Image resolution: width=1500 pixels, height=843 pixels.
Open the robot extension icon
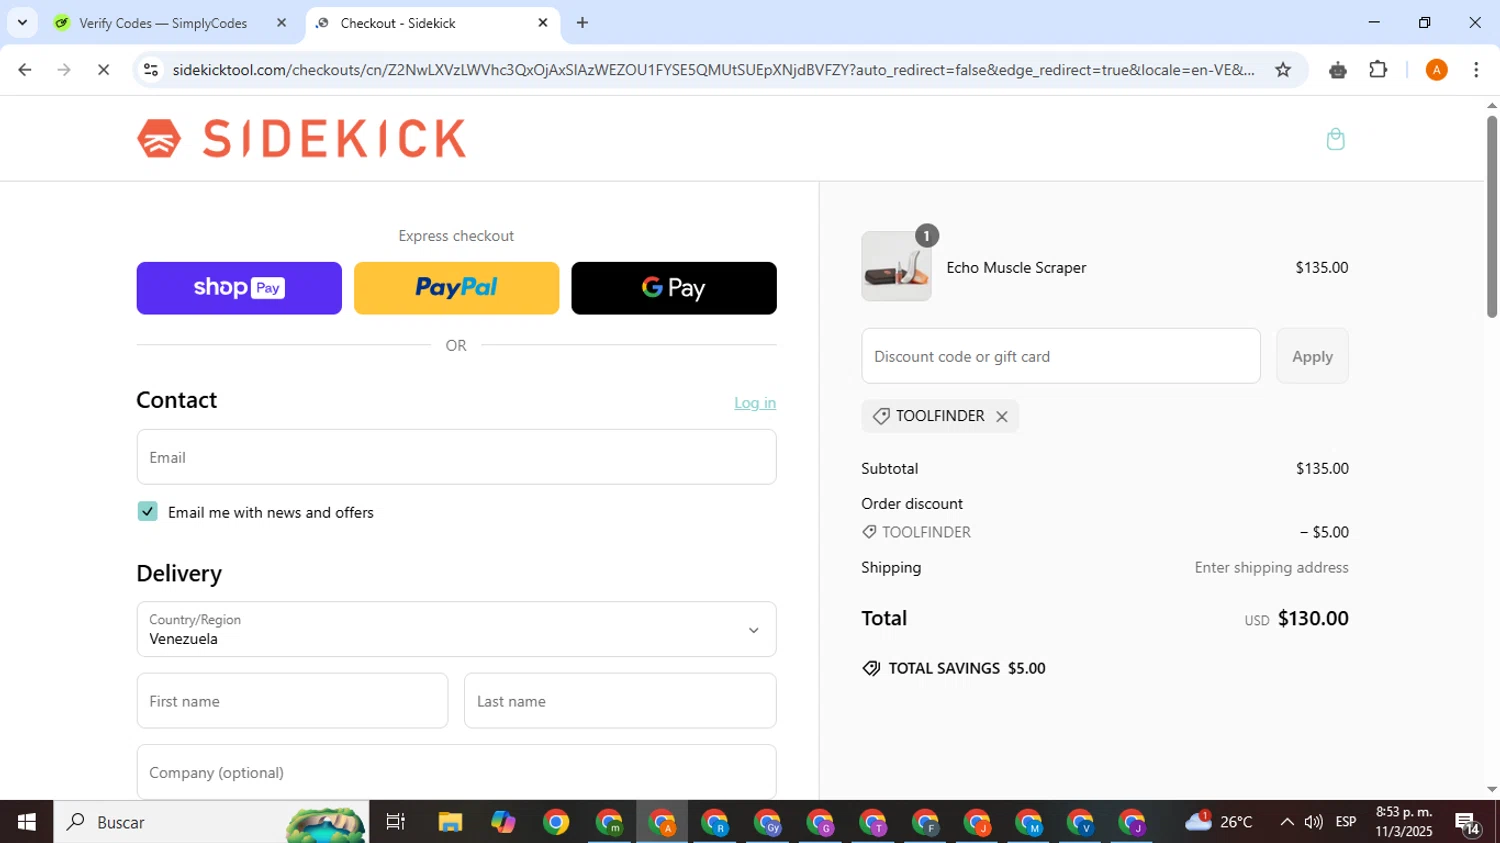tap(1338, 70)
